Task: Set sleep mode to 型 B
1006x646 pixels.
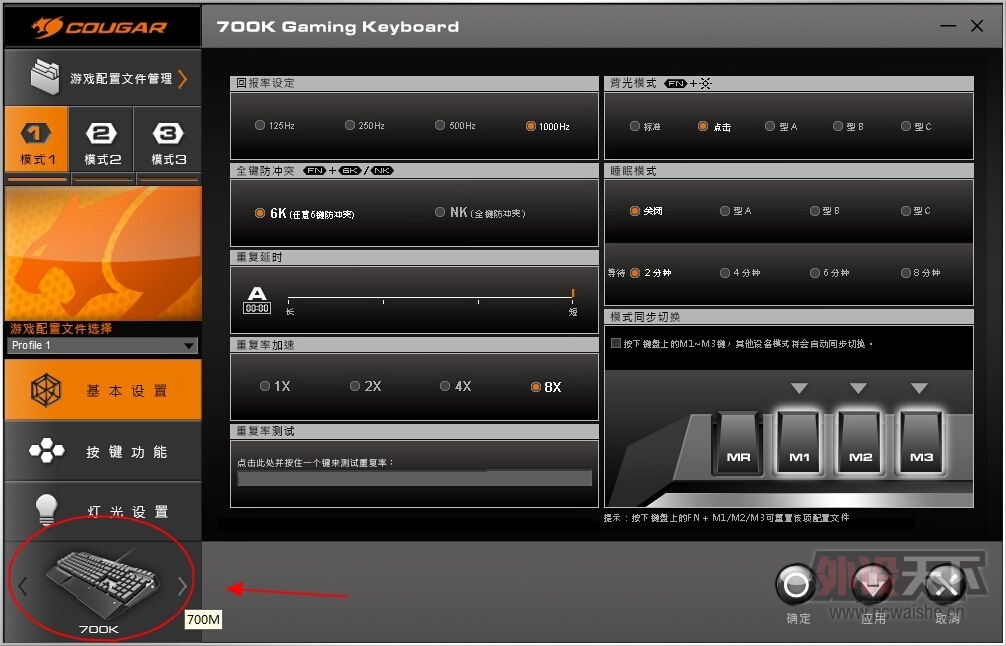Action: (825, 210)
